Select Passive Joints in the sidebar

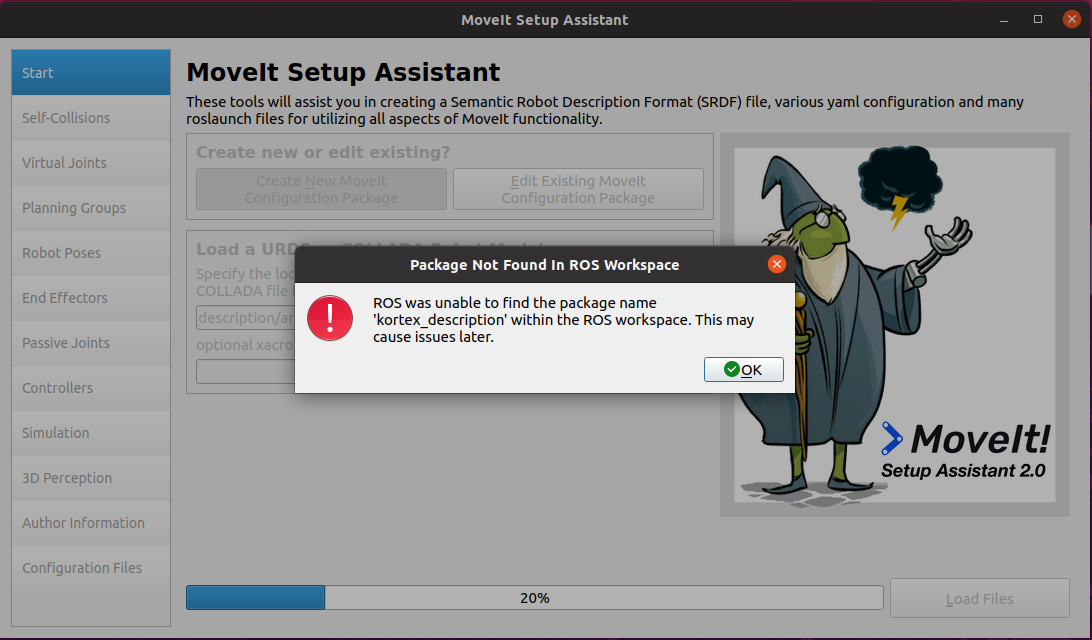90,342
